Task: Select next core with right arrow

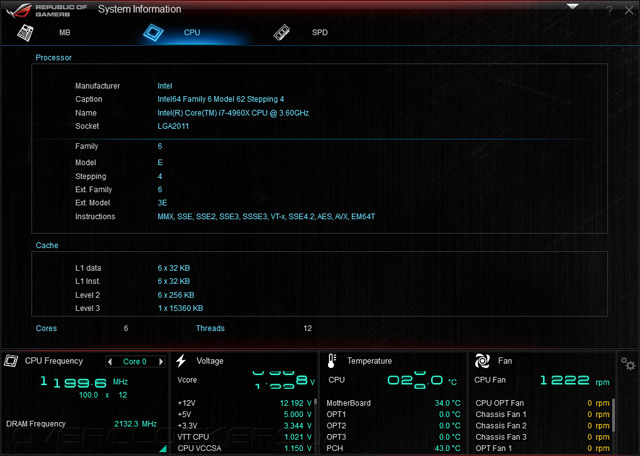Action: pos(161,362)
